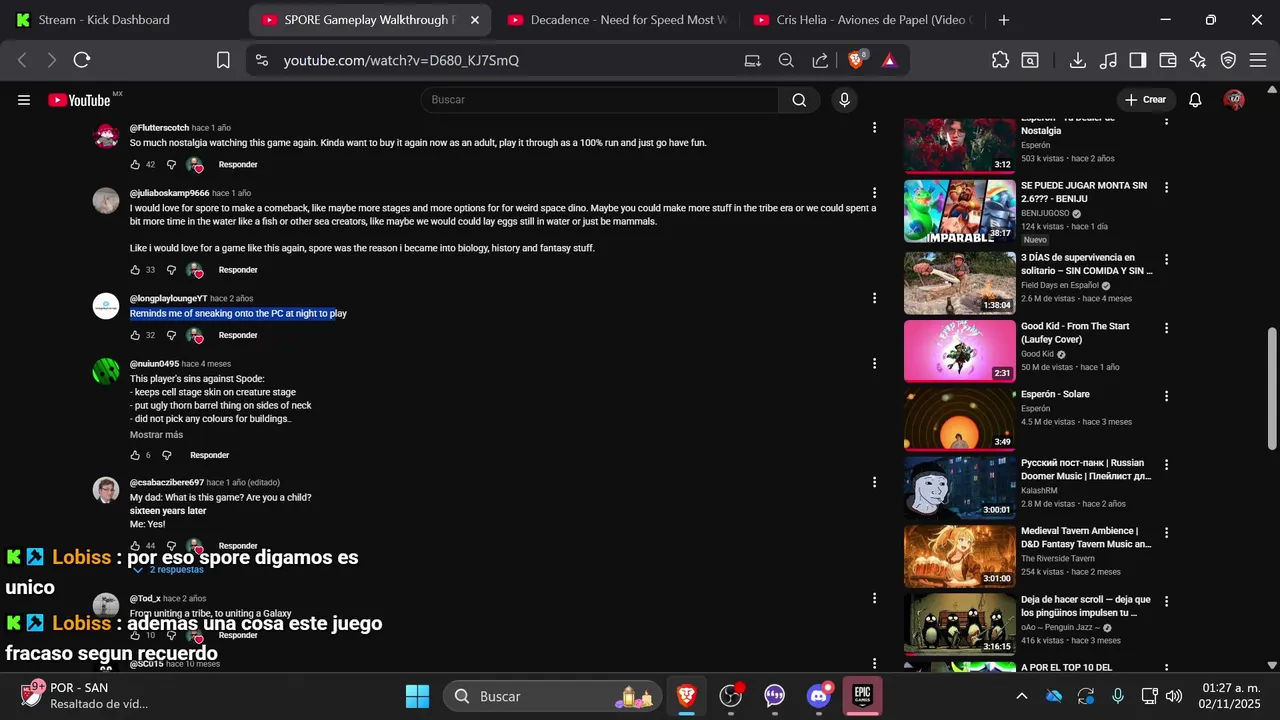Share this page via share icon

[x=820, y=60]
